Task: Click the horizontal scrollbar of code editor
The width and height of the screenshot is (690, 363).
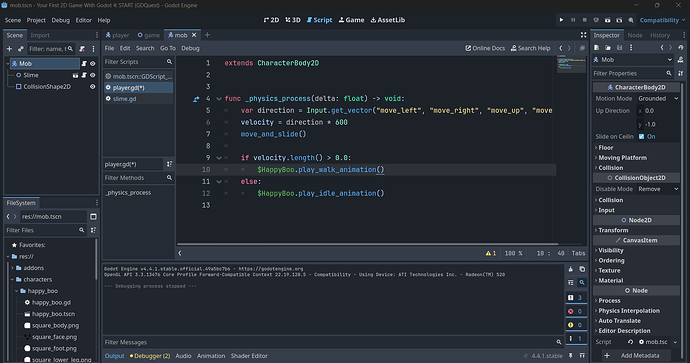Action: click(367, 244)
